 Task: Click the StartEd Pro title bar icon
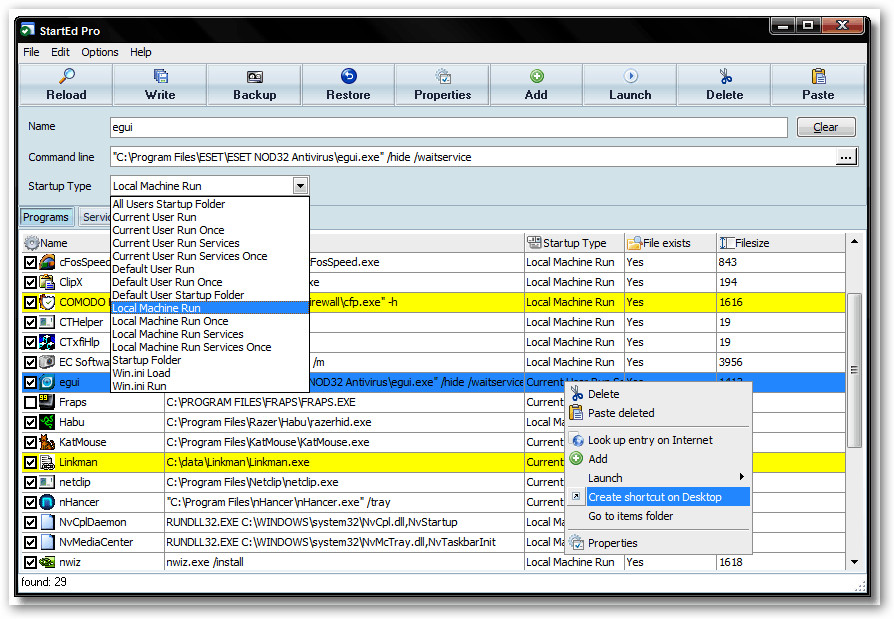[x=28, y=30]
